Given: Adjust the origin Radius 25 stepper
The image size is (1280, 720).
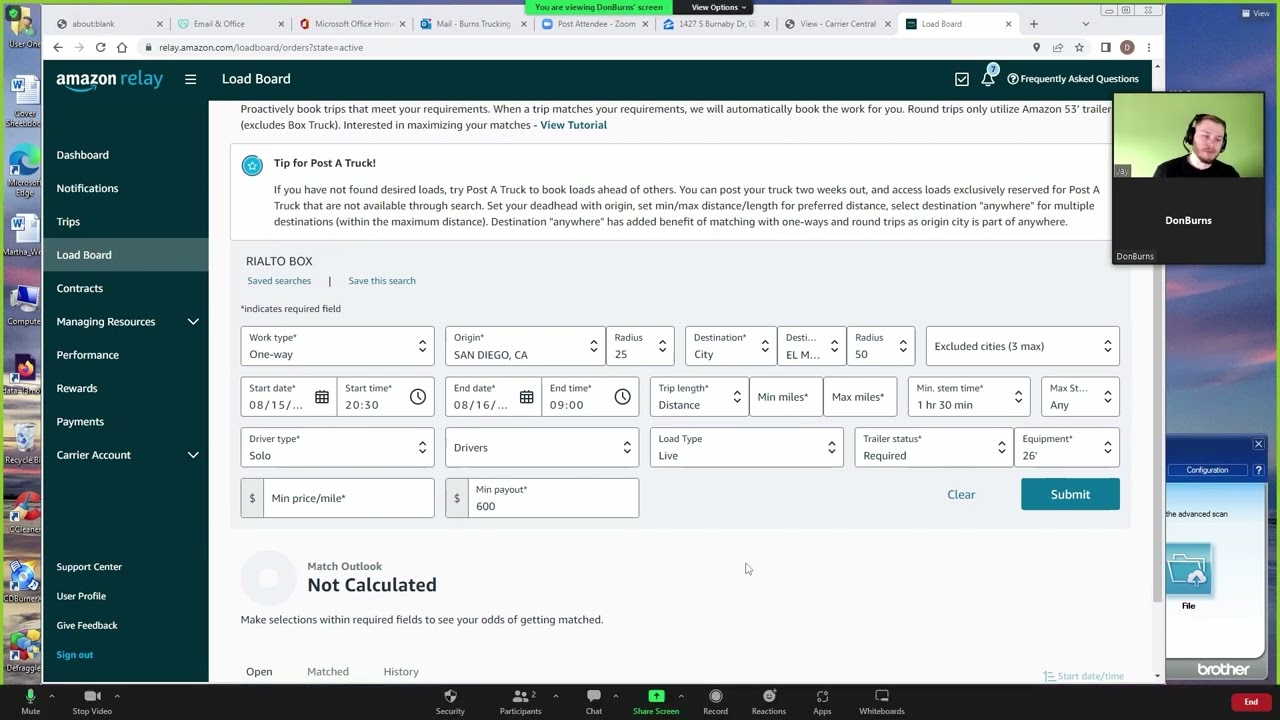Looking at the screenshot, I should (x=640, y=346).
